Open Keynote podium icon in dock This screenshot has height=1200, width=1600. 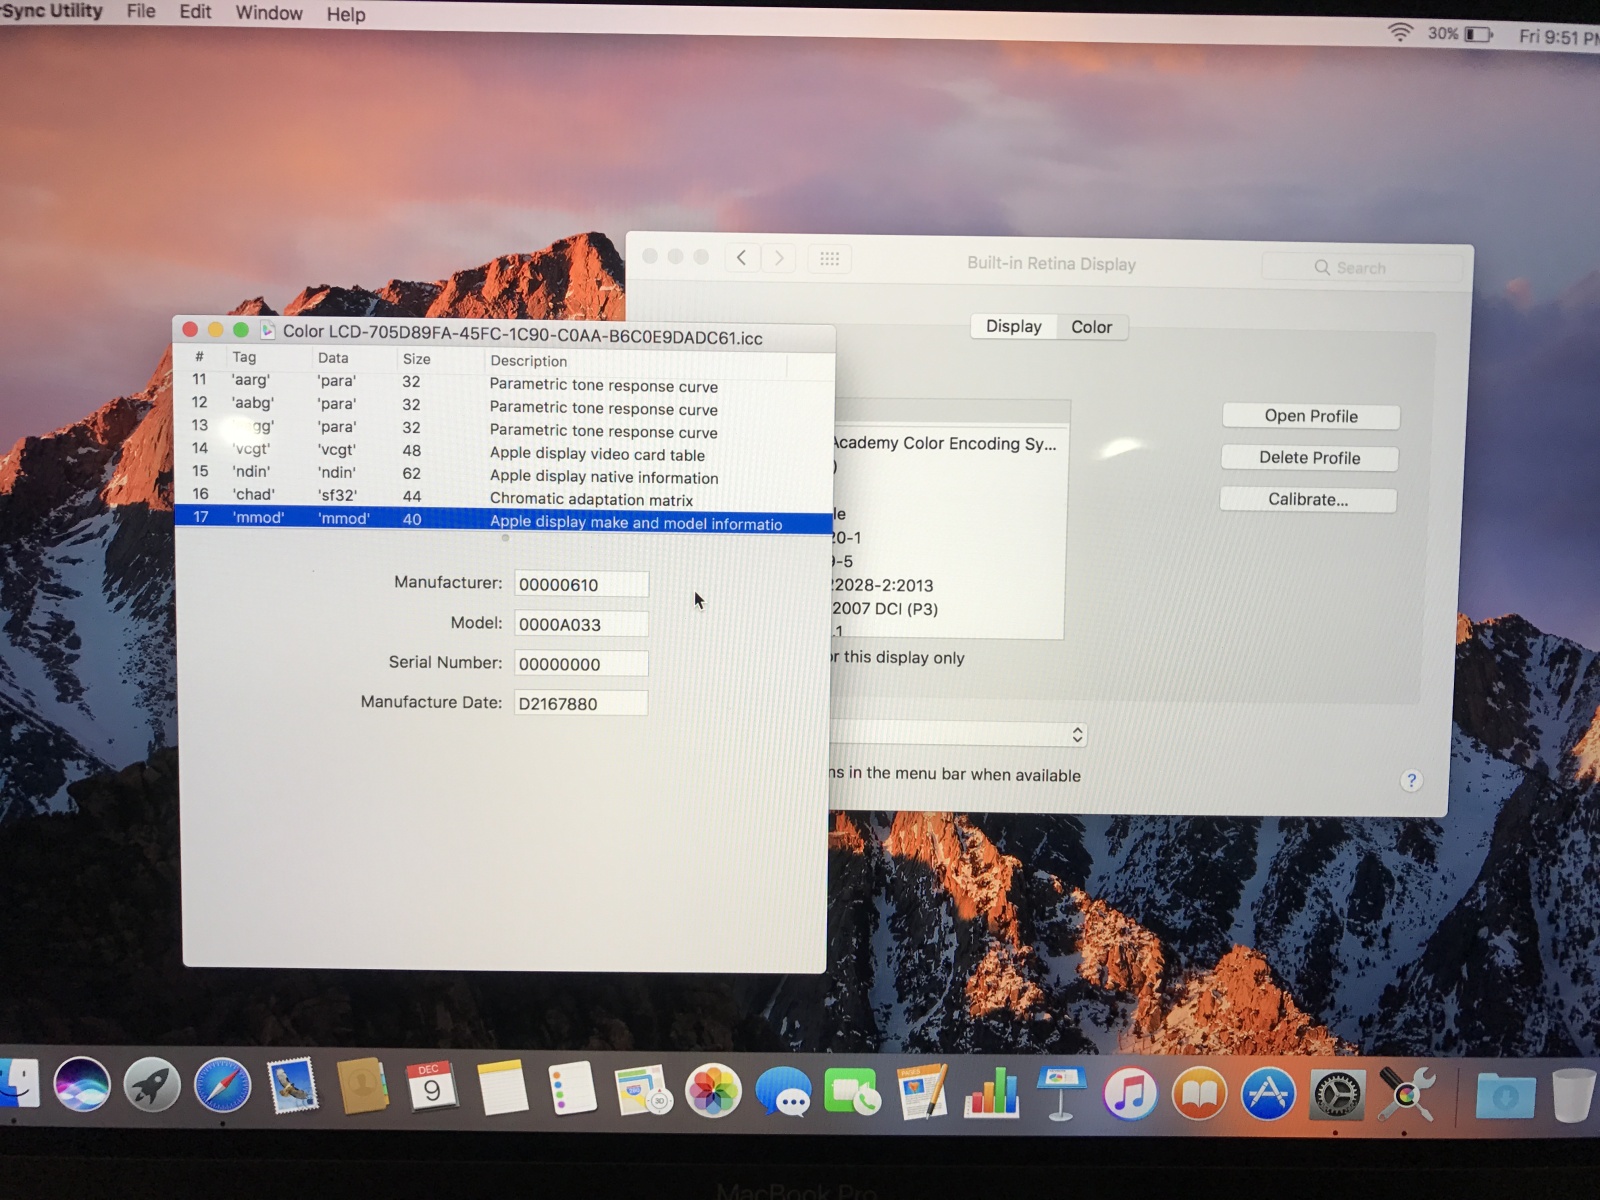(x=1060, y=1093)
